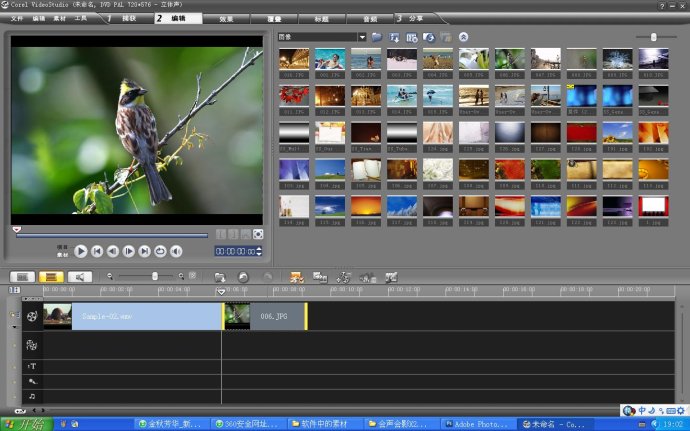Open the 文件 (File) menu

click(x=16, y=18)
